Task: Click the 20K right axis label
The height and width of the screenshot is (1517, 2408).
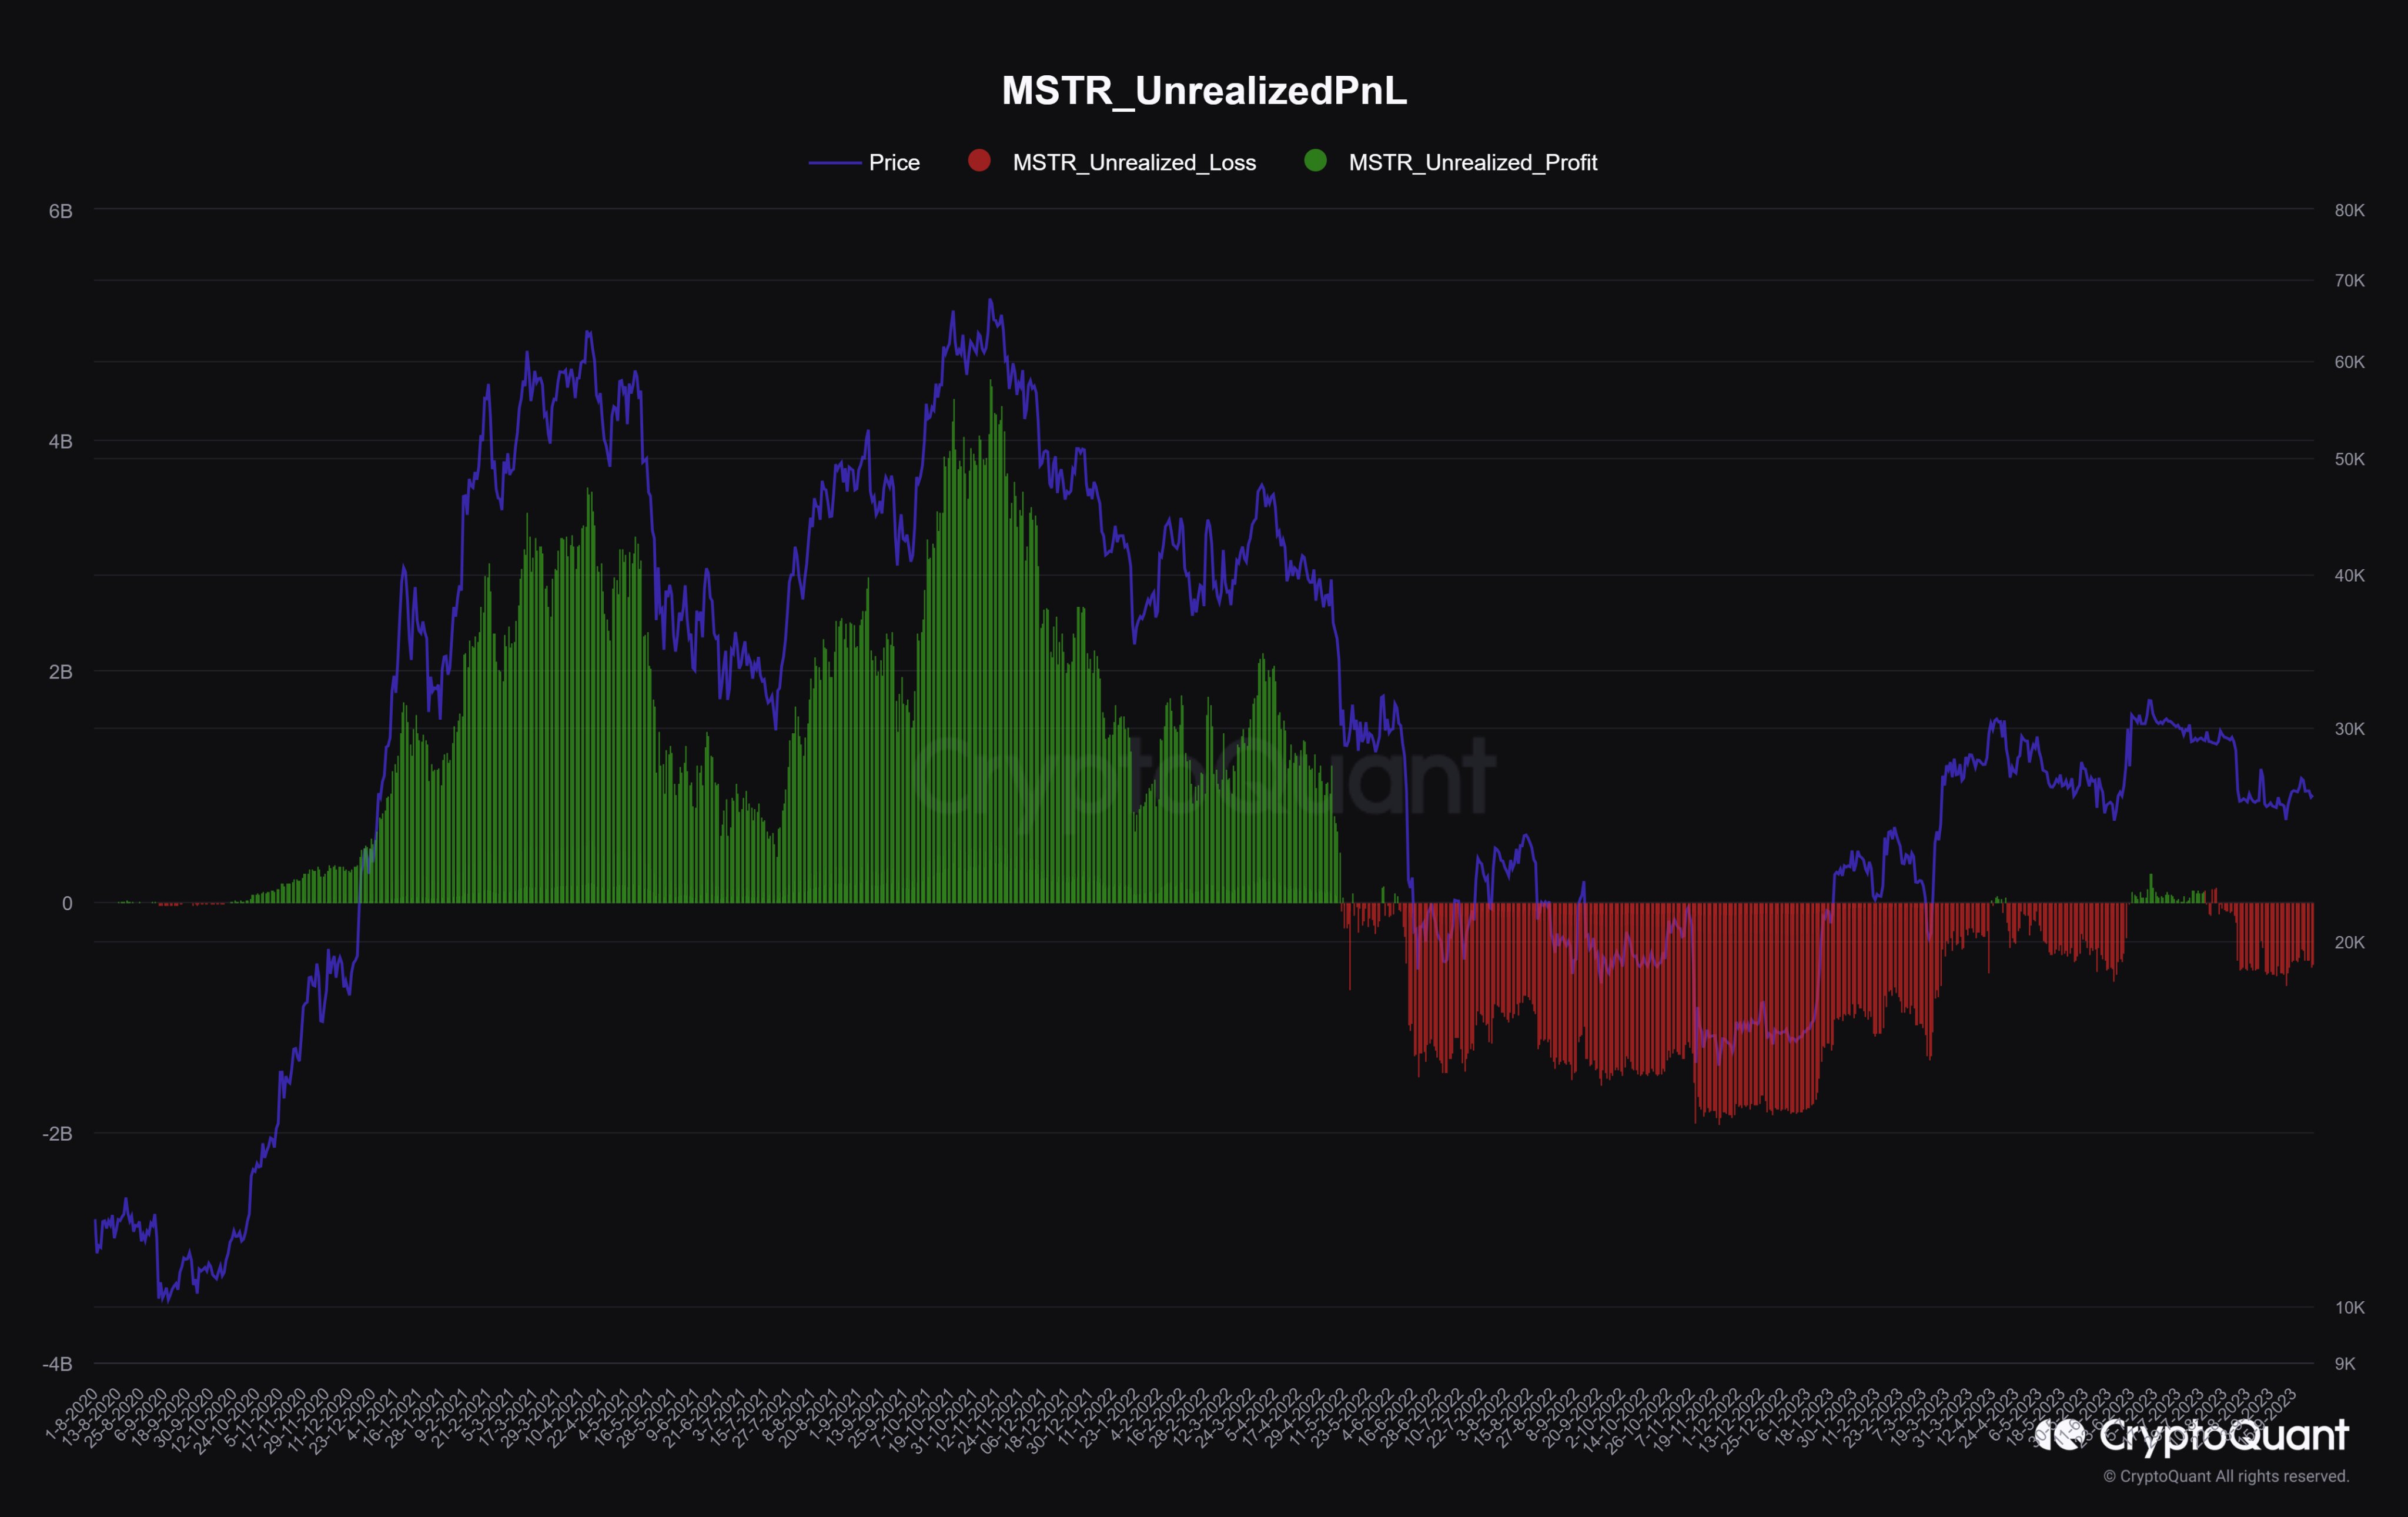Action: point(2349,942)
